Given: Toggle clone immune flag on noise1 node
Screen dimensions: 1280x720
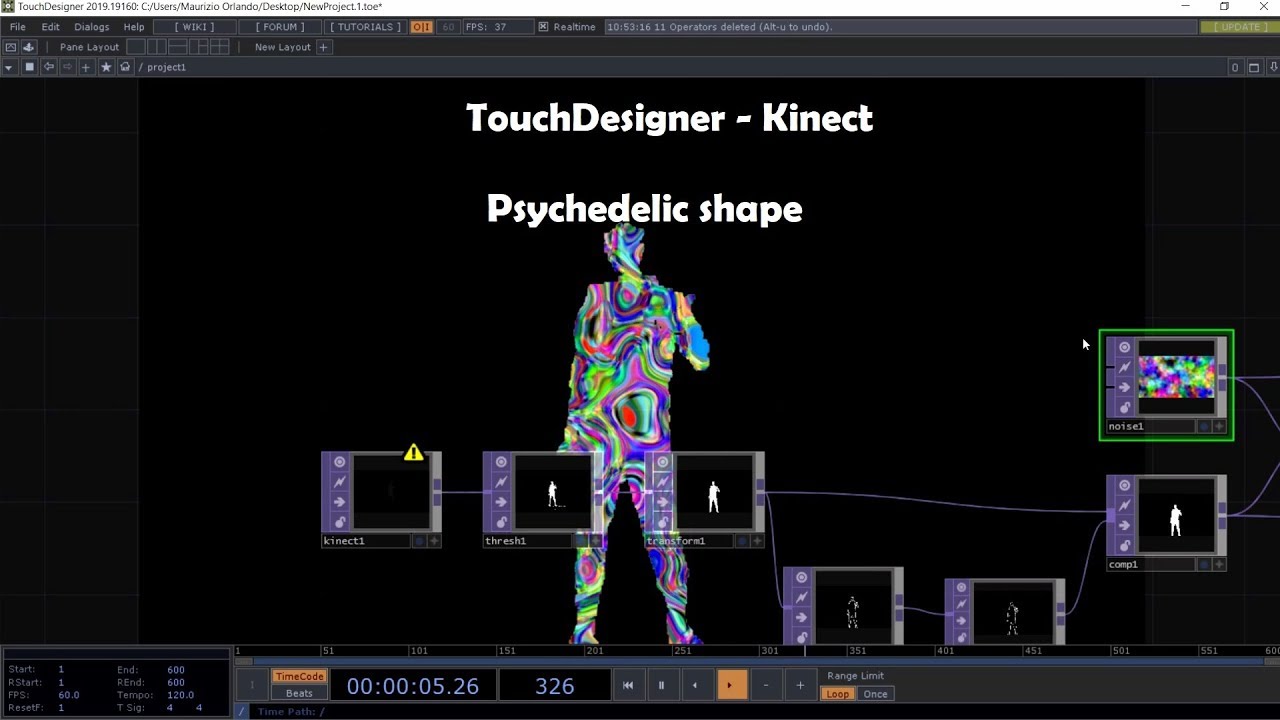Looking at the screenshot, I should pyautogui.click(x=1125, y=367).
